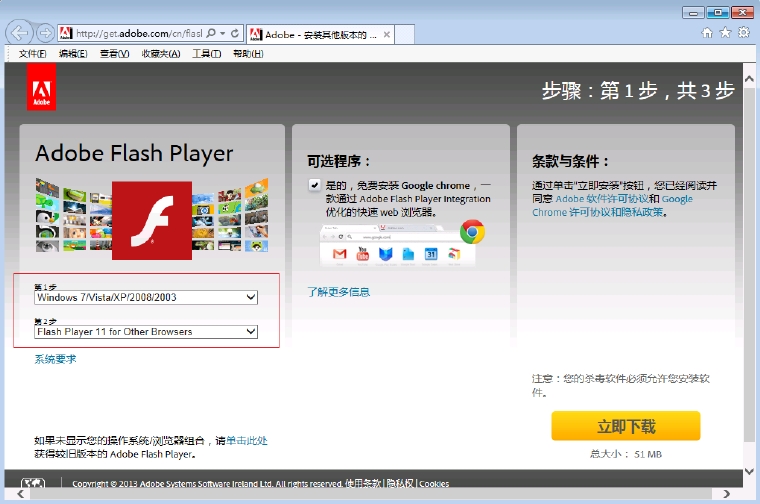Open the 帮助(H) menu
The image size is (760, 504).
pos(248,54)
